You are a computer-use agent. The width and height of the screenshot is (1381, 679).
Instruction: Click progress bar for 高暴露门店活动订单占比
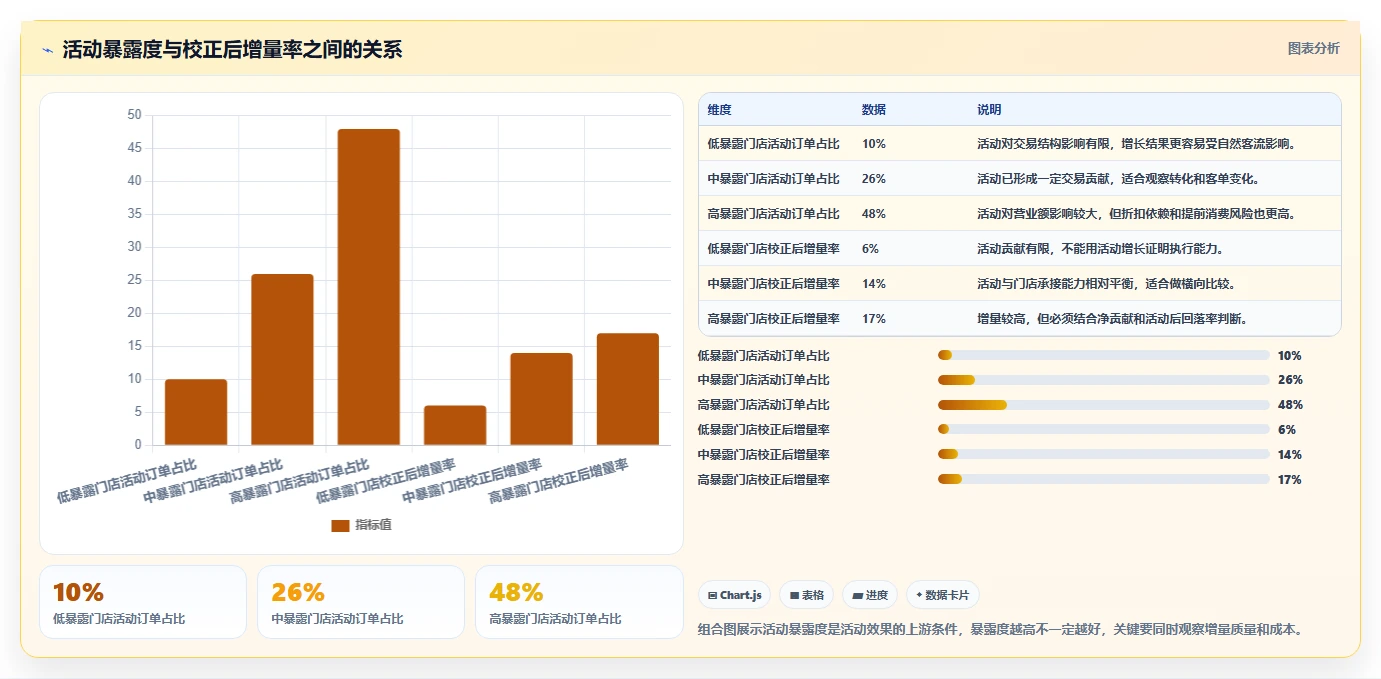pyautogui.click(x=1104, y=405)
